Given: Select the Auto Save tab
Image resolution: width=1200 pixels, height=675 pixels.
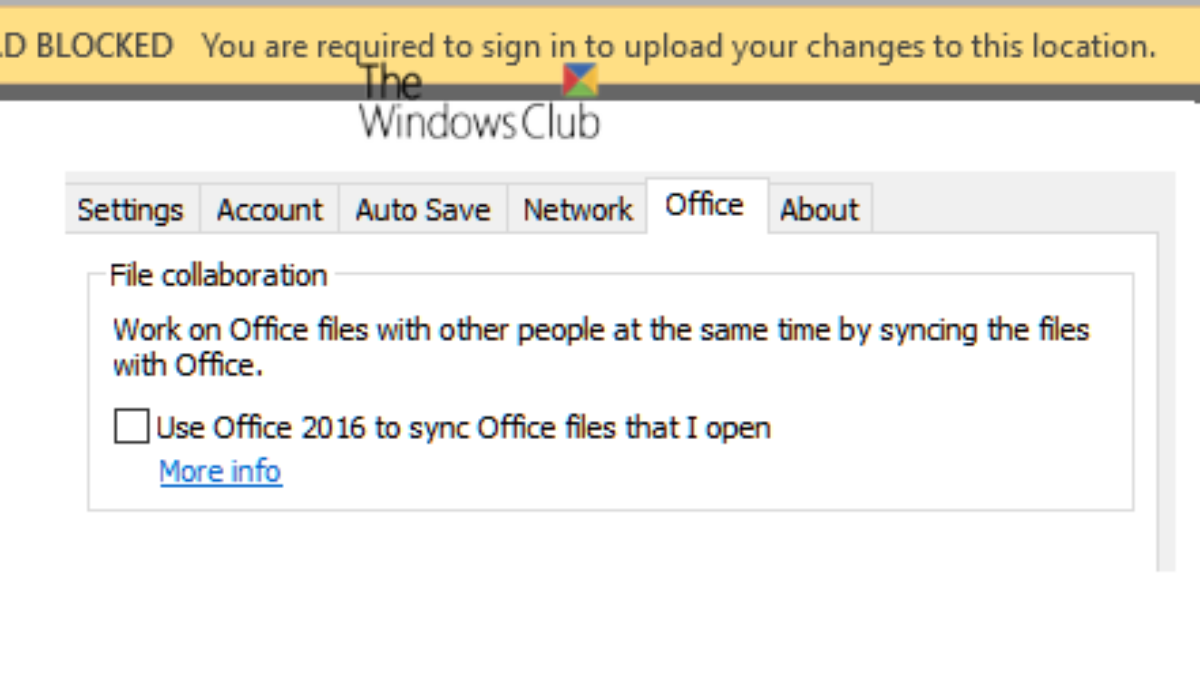Looking at the screenshot, I should coord(423,210).
